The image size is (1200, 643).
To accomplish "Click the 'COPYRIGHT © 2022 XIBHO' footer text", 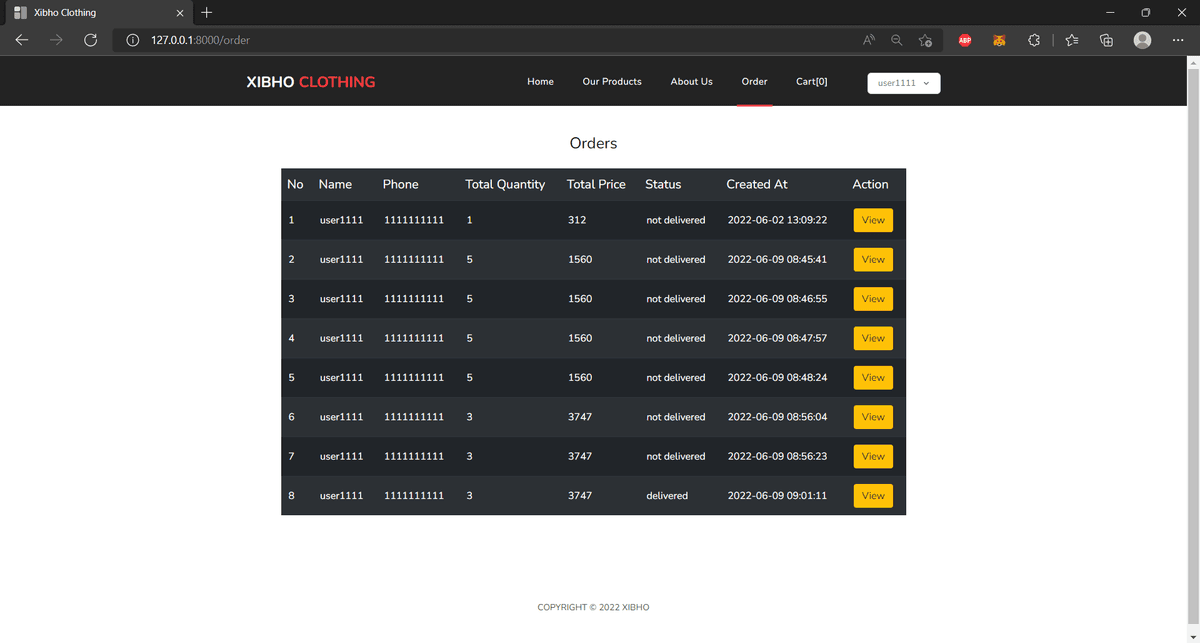I will [x=593, y=607].
